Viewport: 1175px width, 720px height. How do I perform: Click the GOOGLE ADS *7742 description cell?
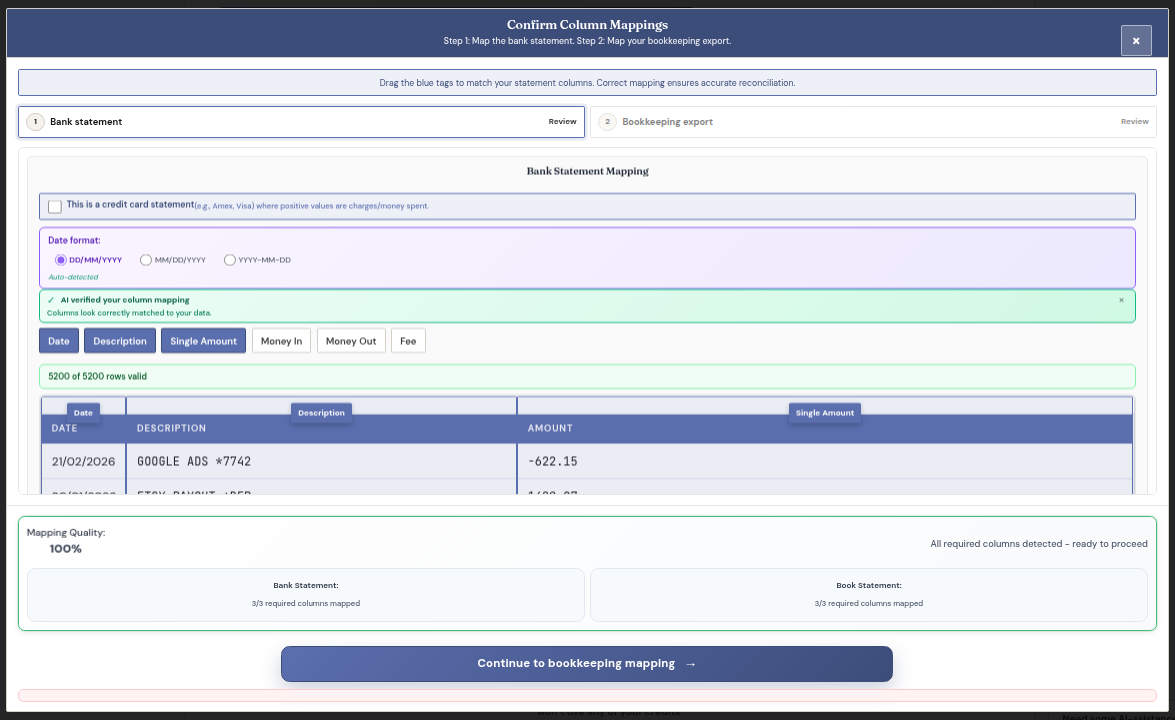(x=321, y=462)
